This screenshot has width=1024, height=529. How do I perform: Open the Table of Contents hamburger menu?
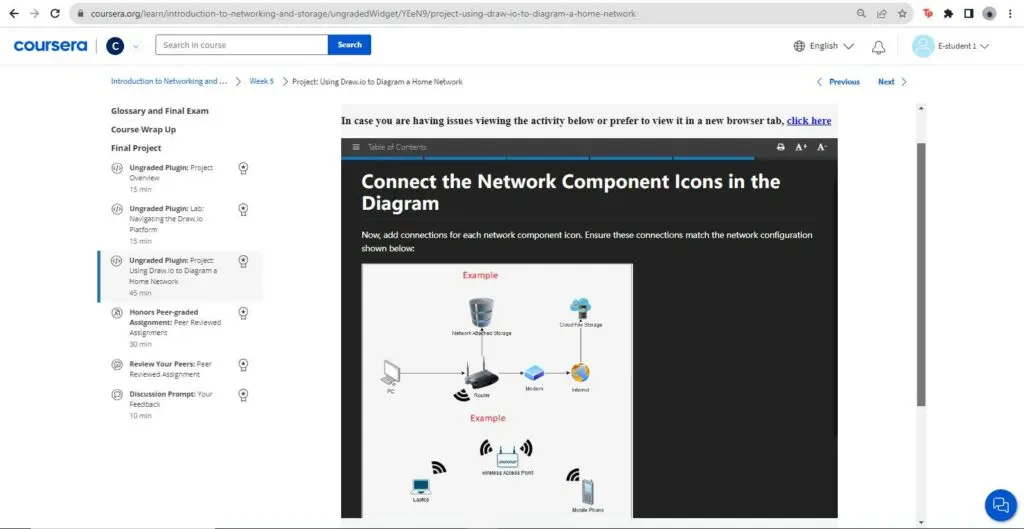(356, 147)
